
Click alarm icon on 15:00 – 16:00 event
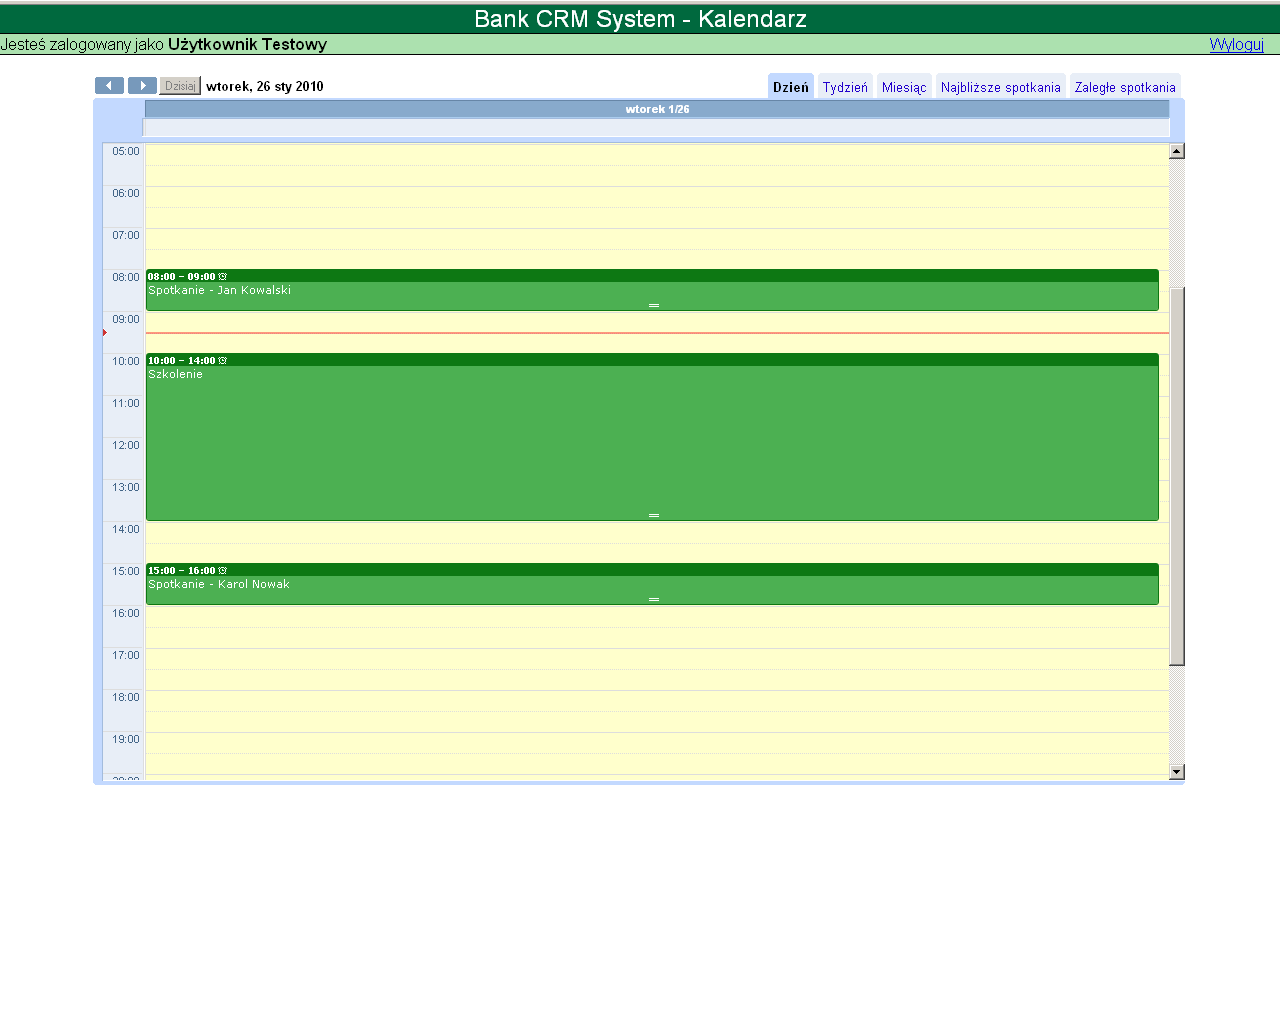tap(223, 570)
